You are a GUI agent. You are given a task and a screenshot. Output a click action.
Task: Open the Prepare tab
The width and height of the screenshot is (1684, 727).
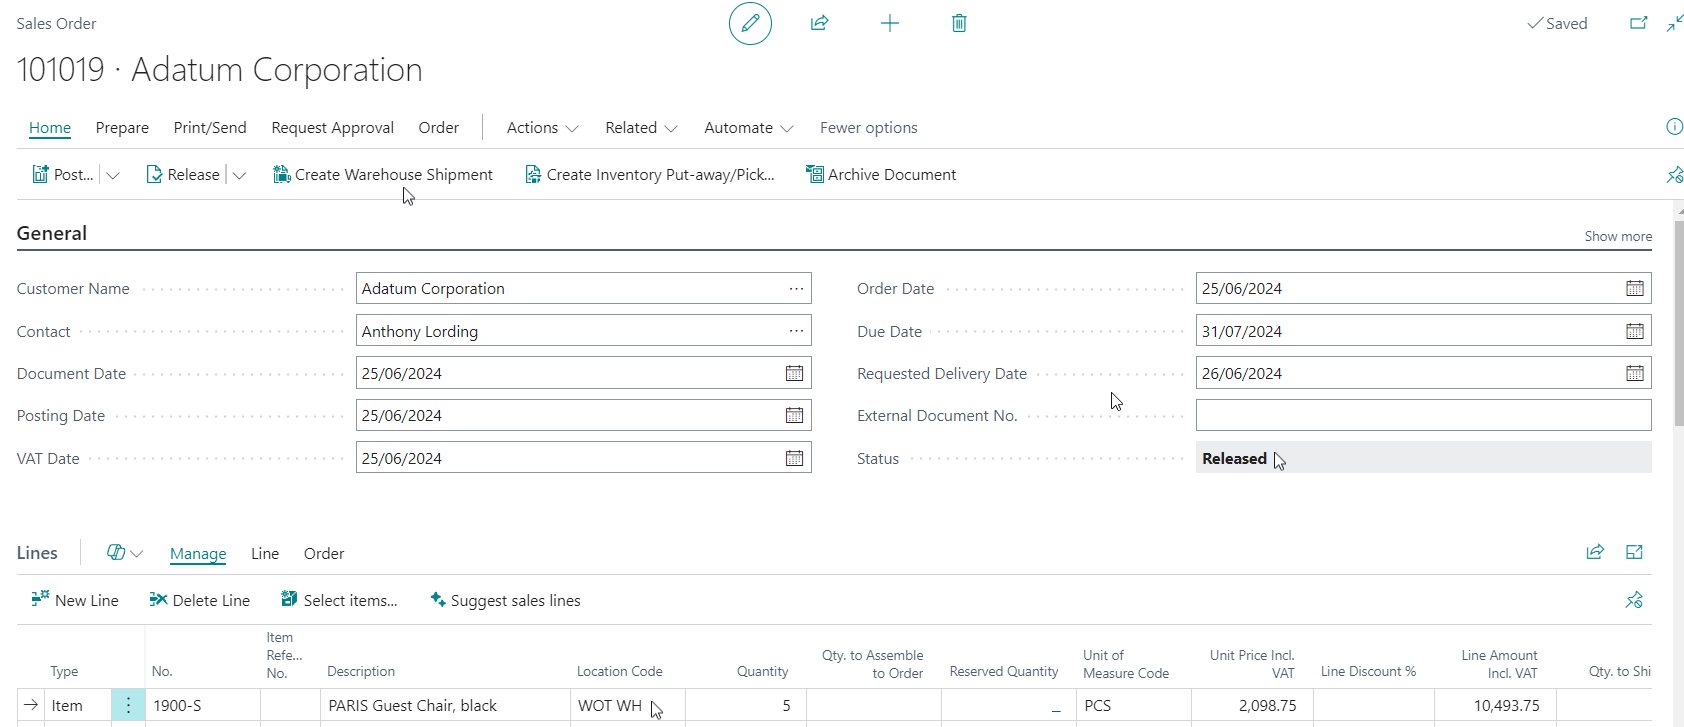[x=122, y=127]
